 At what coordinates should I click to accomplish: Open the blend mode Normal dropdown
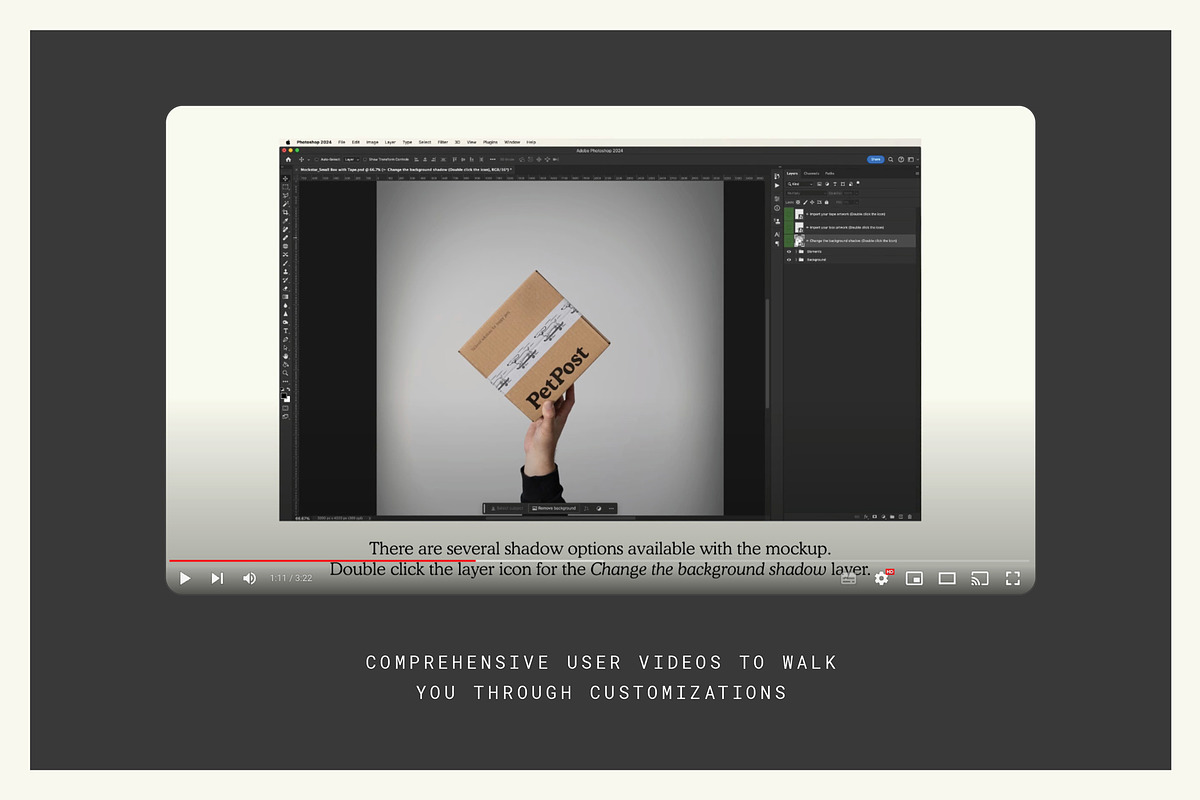point(806,193)
